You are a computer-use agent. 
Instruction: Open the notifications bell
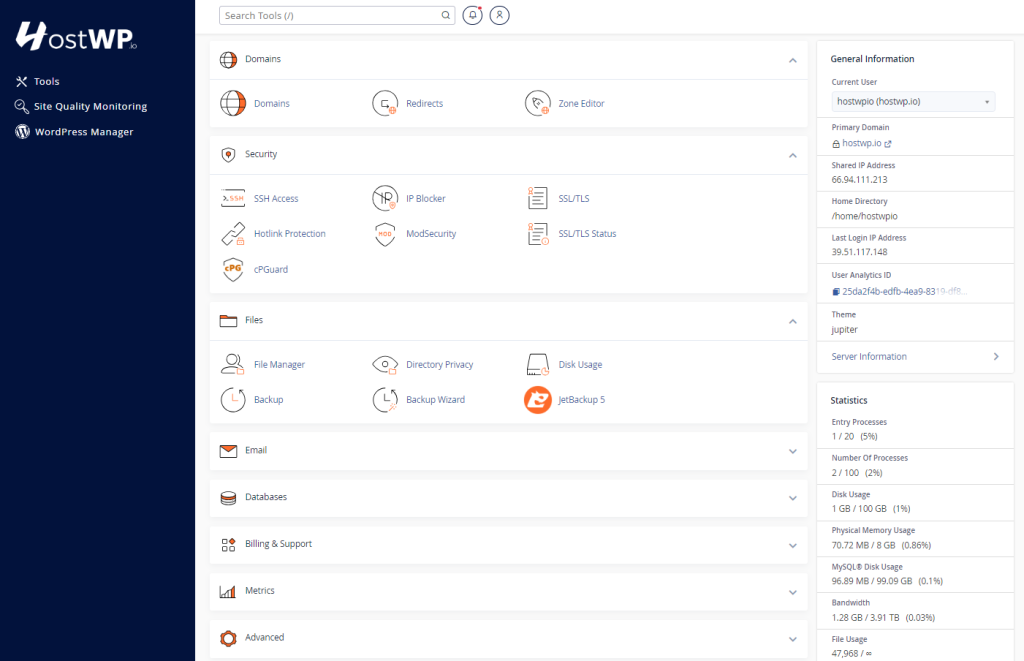tap(472, 15)
